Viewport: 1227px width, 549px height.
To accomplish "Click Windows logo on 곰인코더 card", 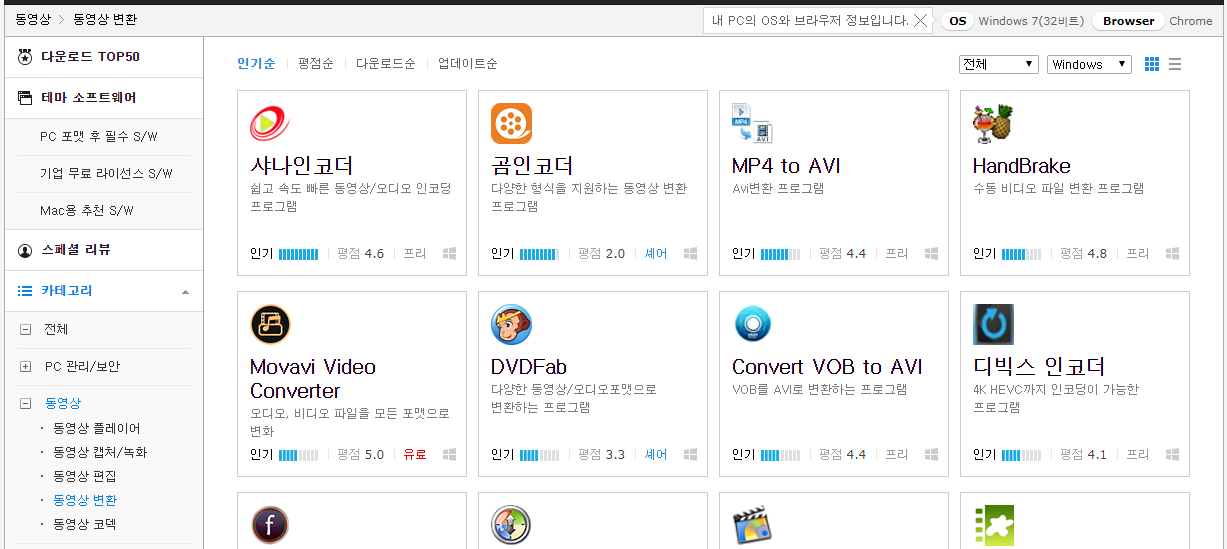I will point(691,254).
